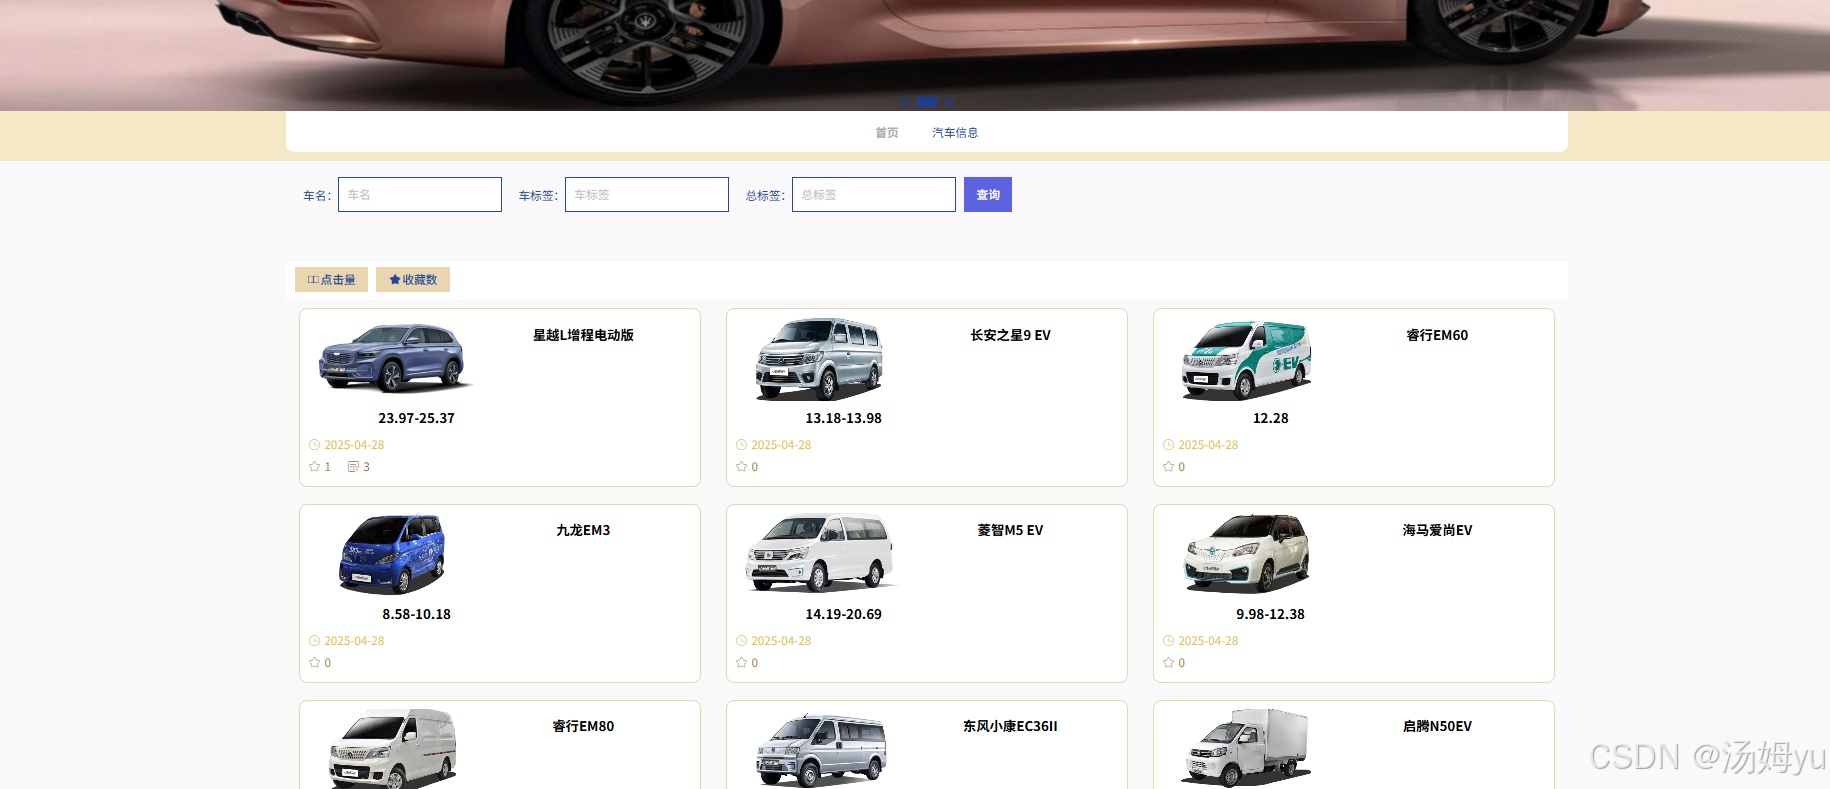Switch to the 汽车信息 navigation tab
The image size is (1830, 789).
955,132
